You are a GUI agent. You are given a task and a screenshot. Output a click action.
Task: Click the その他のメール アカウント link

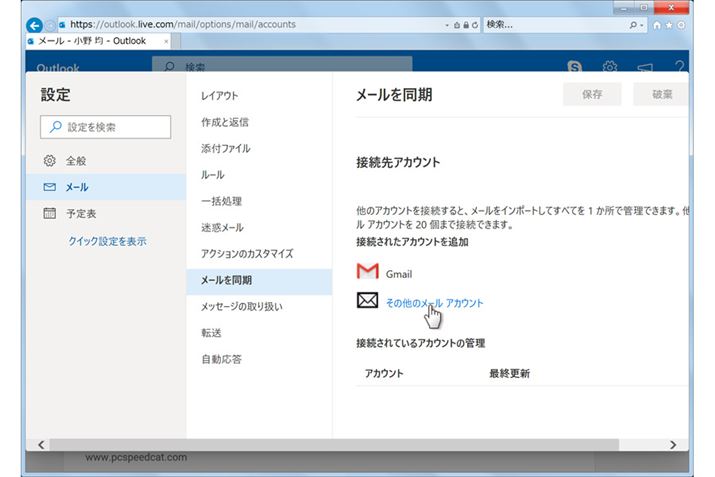434,303
